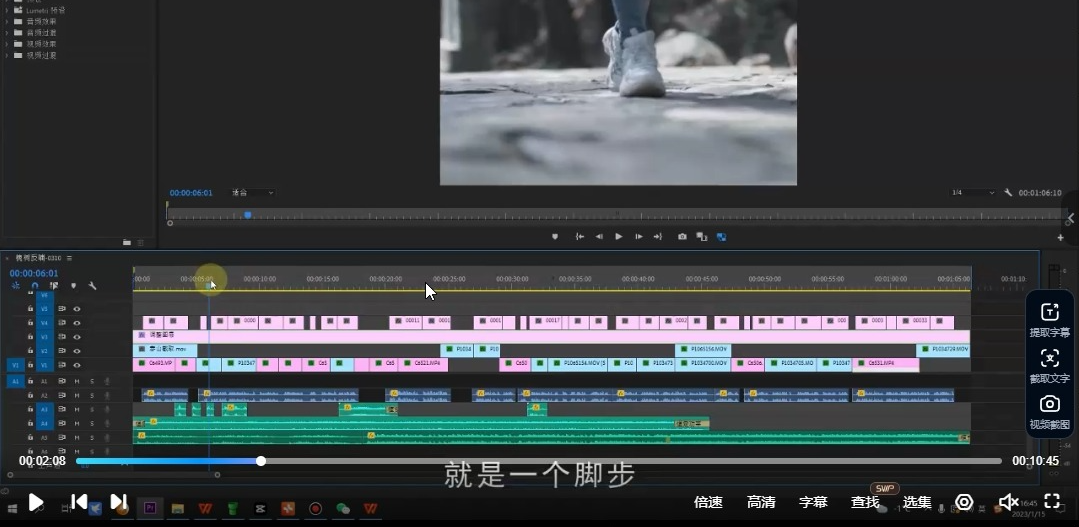Click 提取字幕 extract subtitles tool
This screenshot has height=527, width=1079.
tap(1049, 320)
